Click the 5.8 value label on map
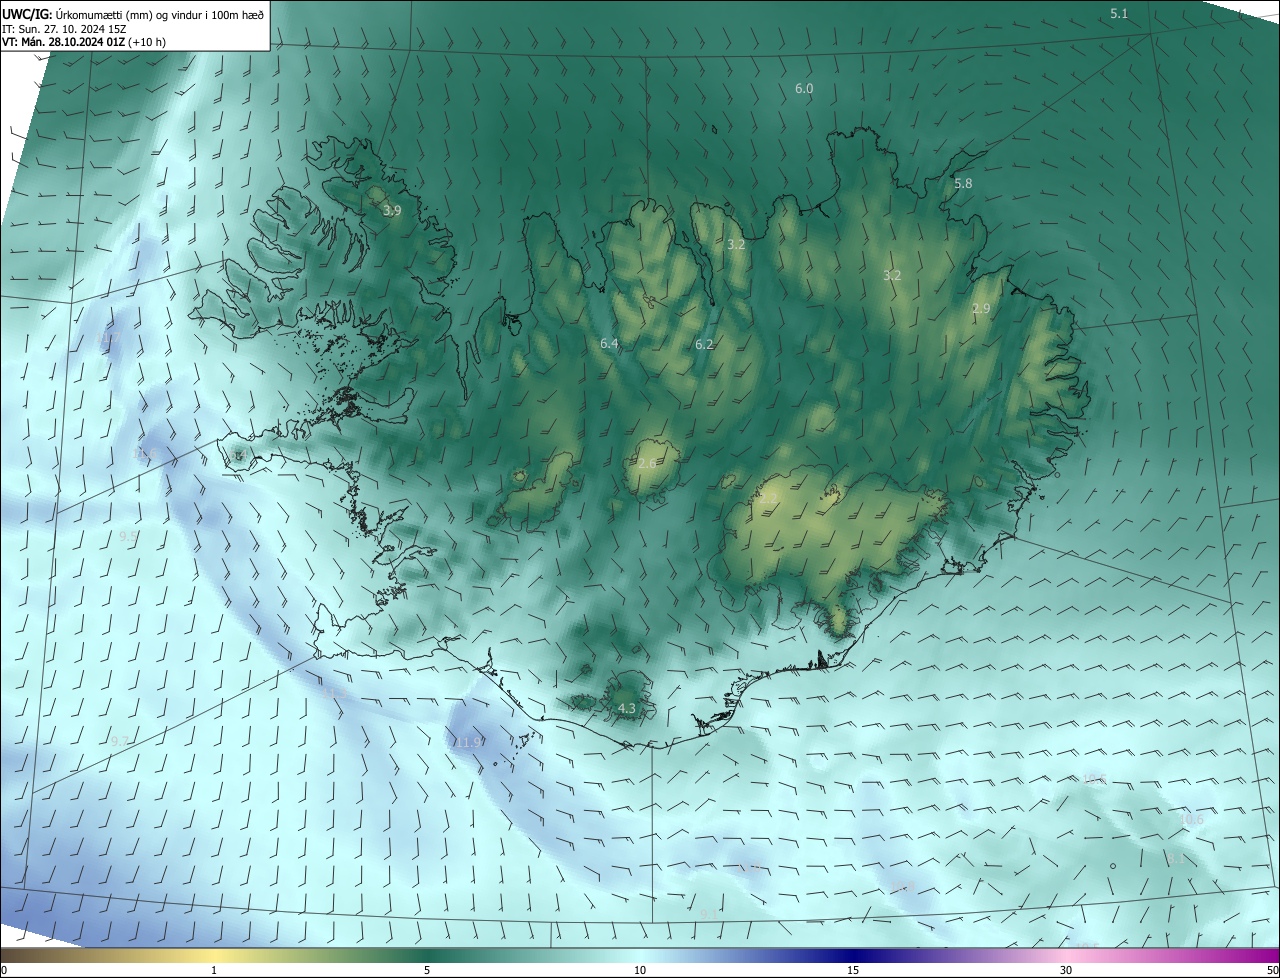 (963, 184)
